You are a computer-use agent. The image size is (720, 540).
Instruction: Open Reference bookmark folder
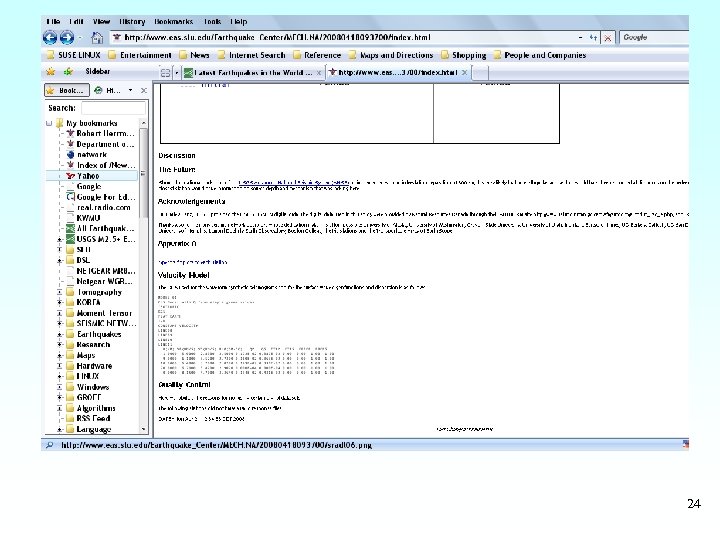click(317, 55)
